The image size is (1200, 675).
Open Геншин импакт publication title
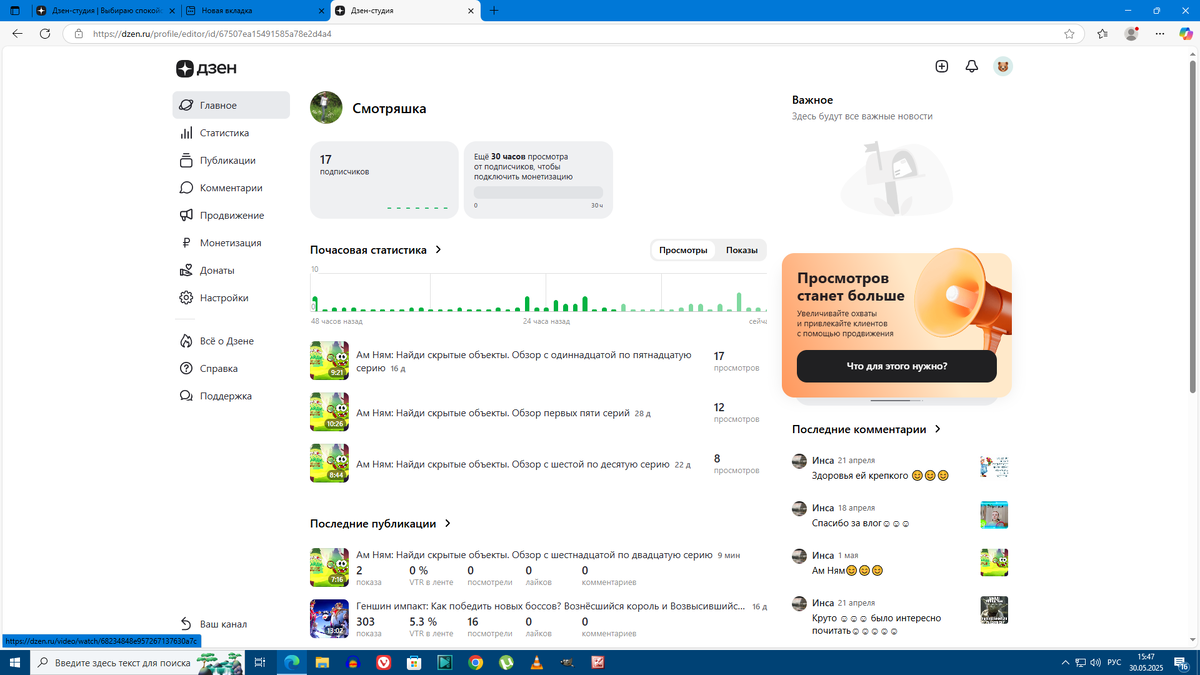(x=551, y=606)
